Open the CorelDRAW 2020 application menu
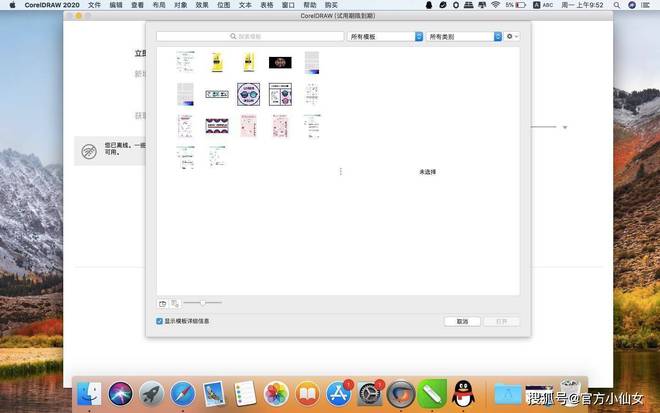 [x=52, y=5]
